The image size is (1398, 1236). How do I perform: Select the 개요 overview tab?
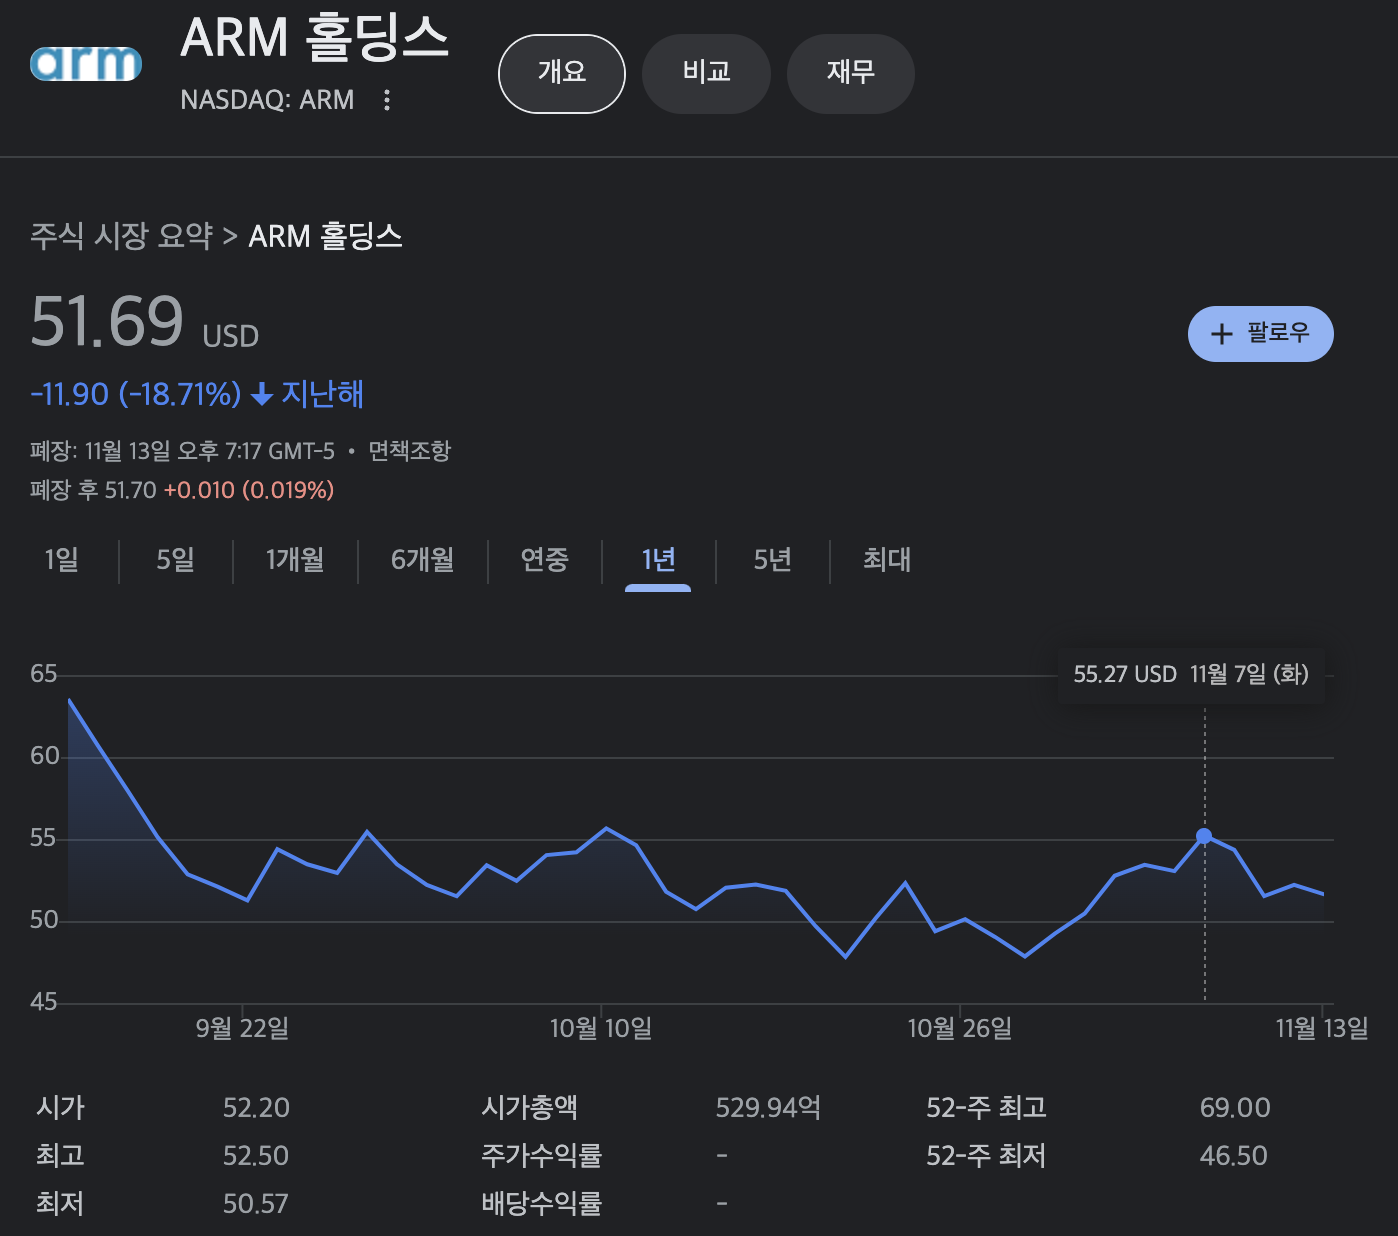click(x=562, y=73)
